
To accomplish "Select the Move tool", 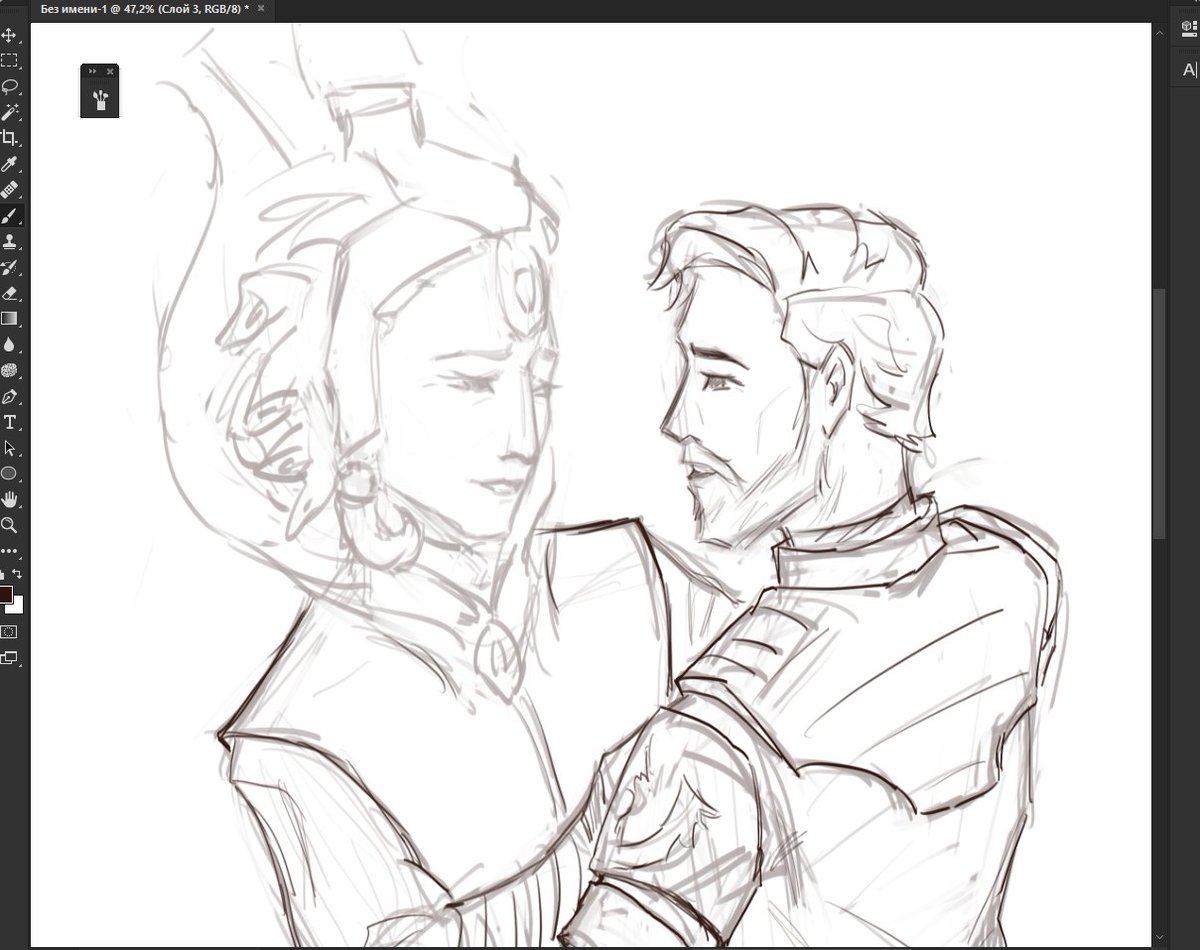I will click(9, 35).
